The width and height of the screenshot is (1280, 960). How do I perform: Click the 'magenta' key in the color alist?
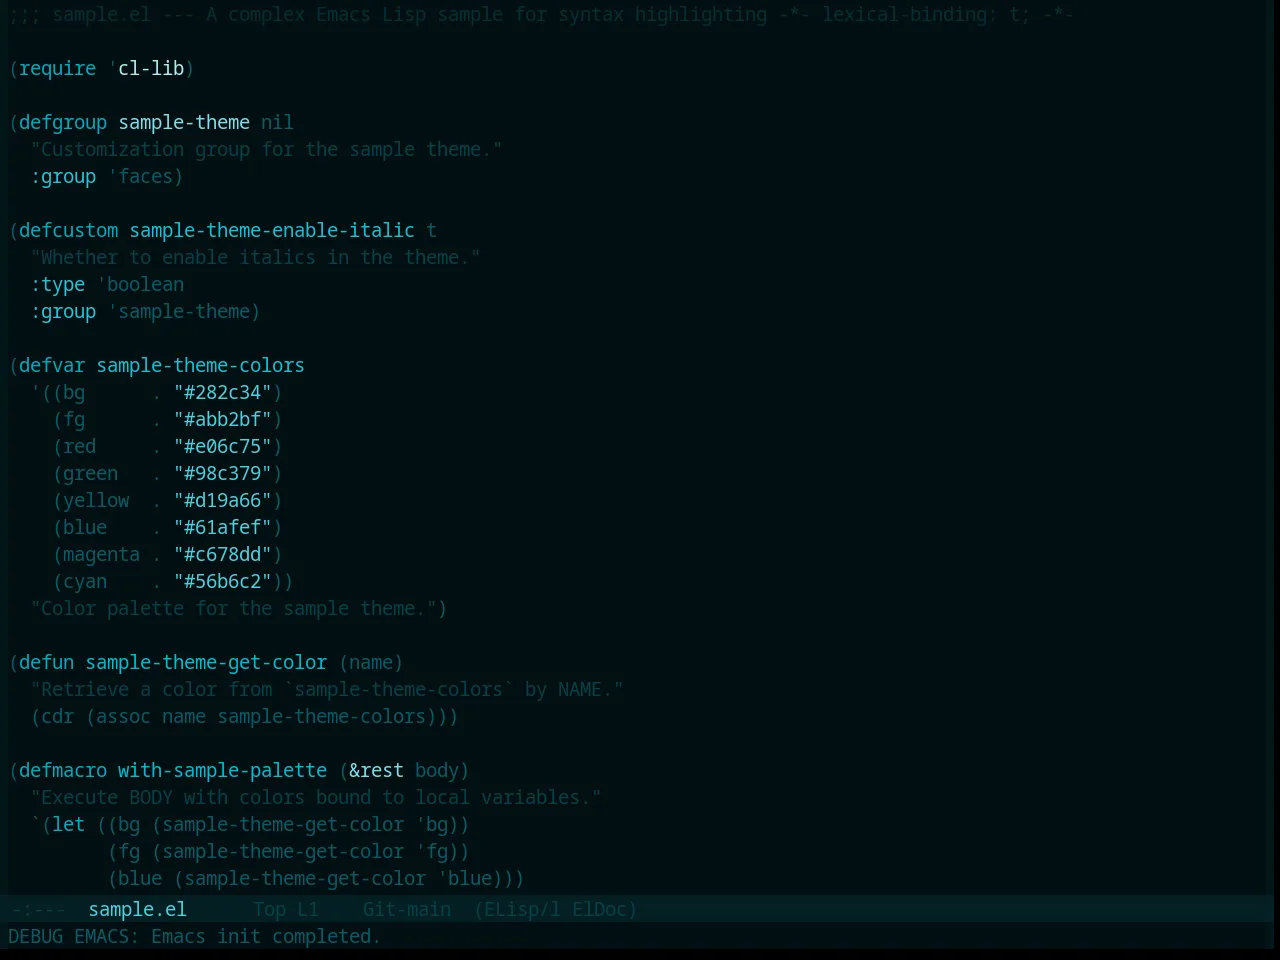click(x=101, y=554)
